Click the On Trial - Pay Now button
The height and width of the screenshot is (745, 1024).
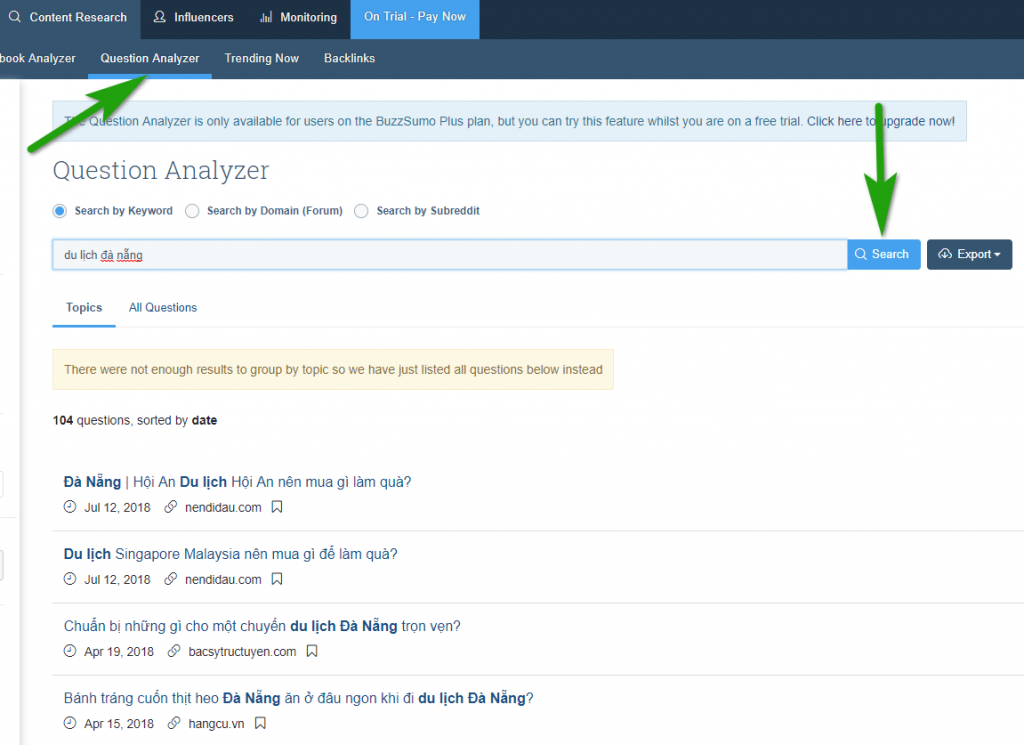pos(415,17)
